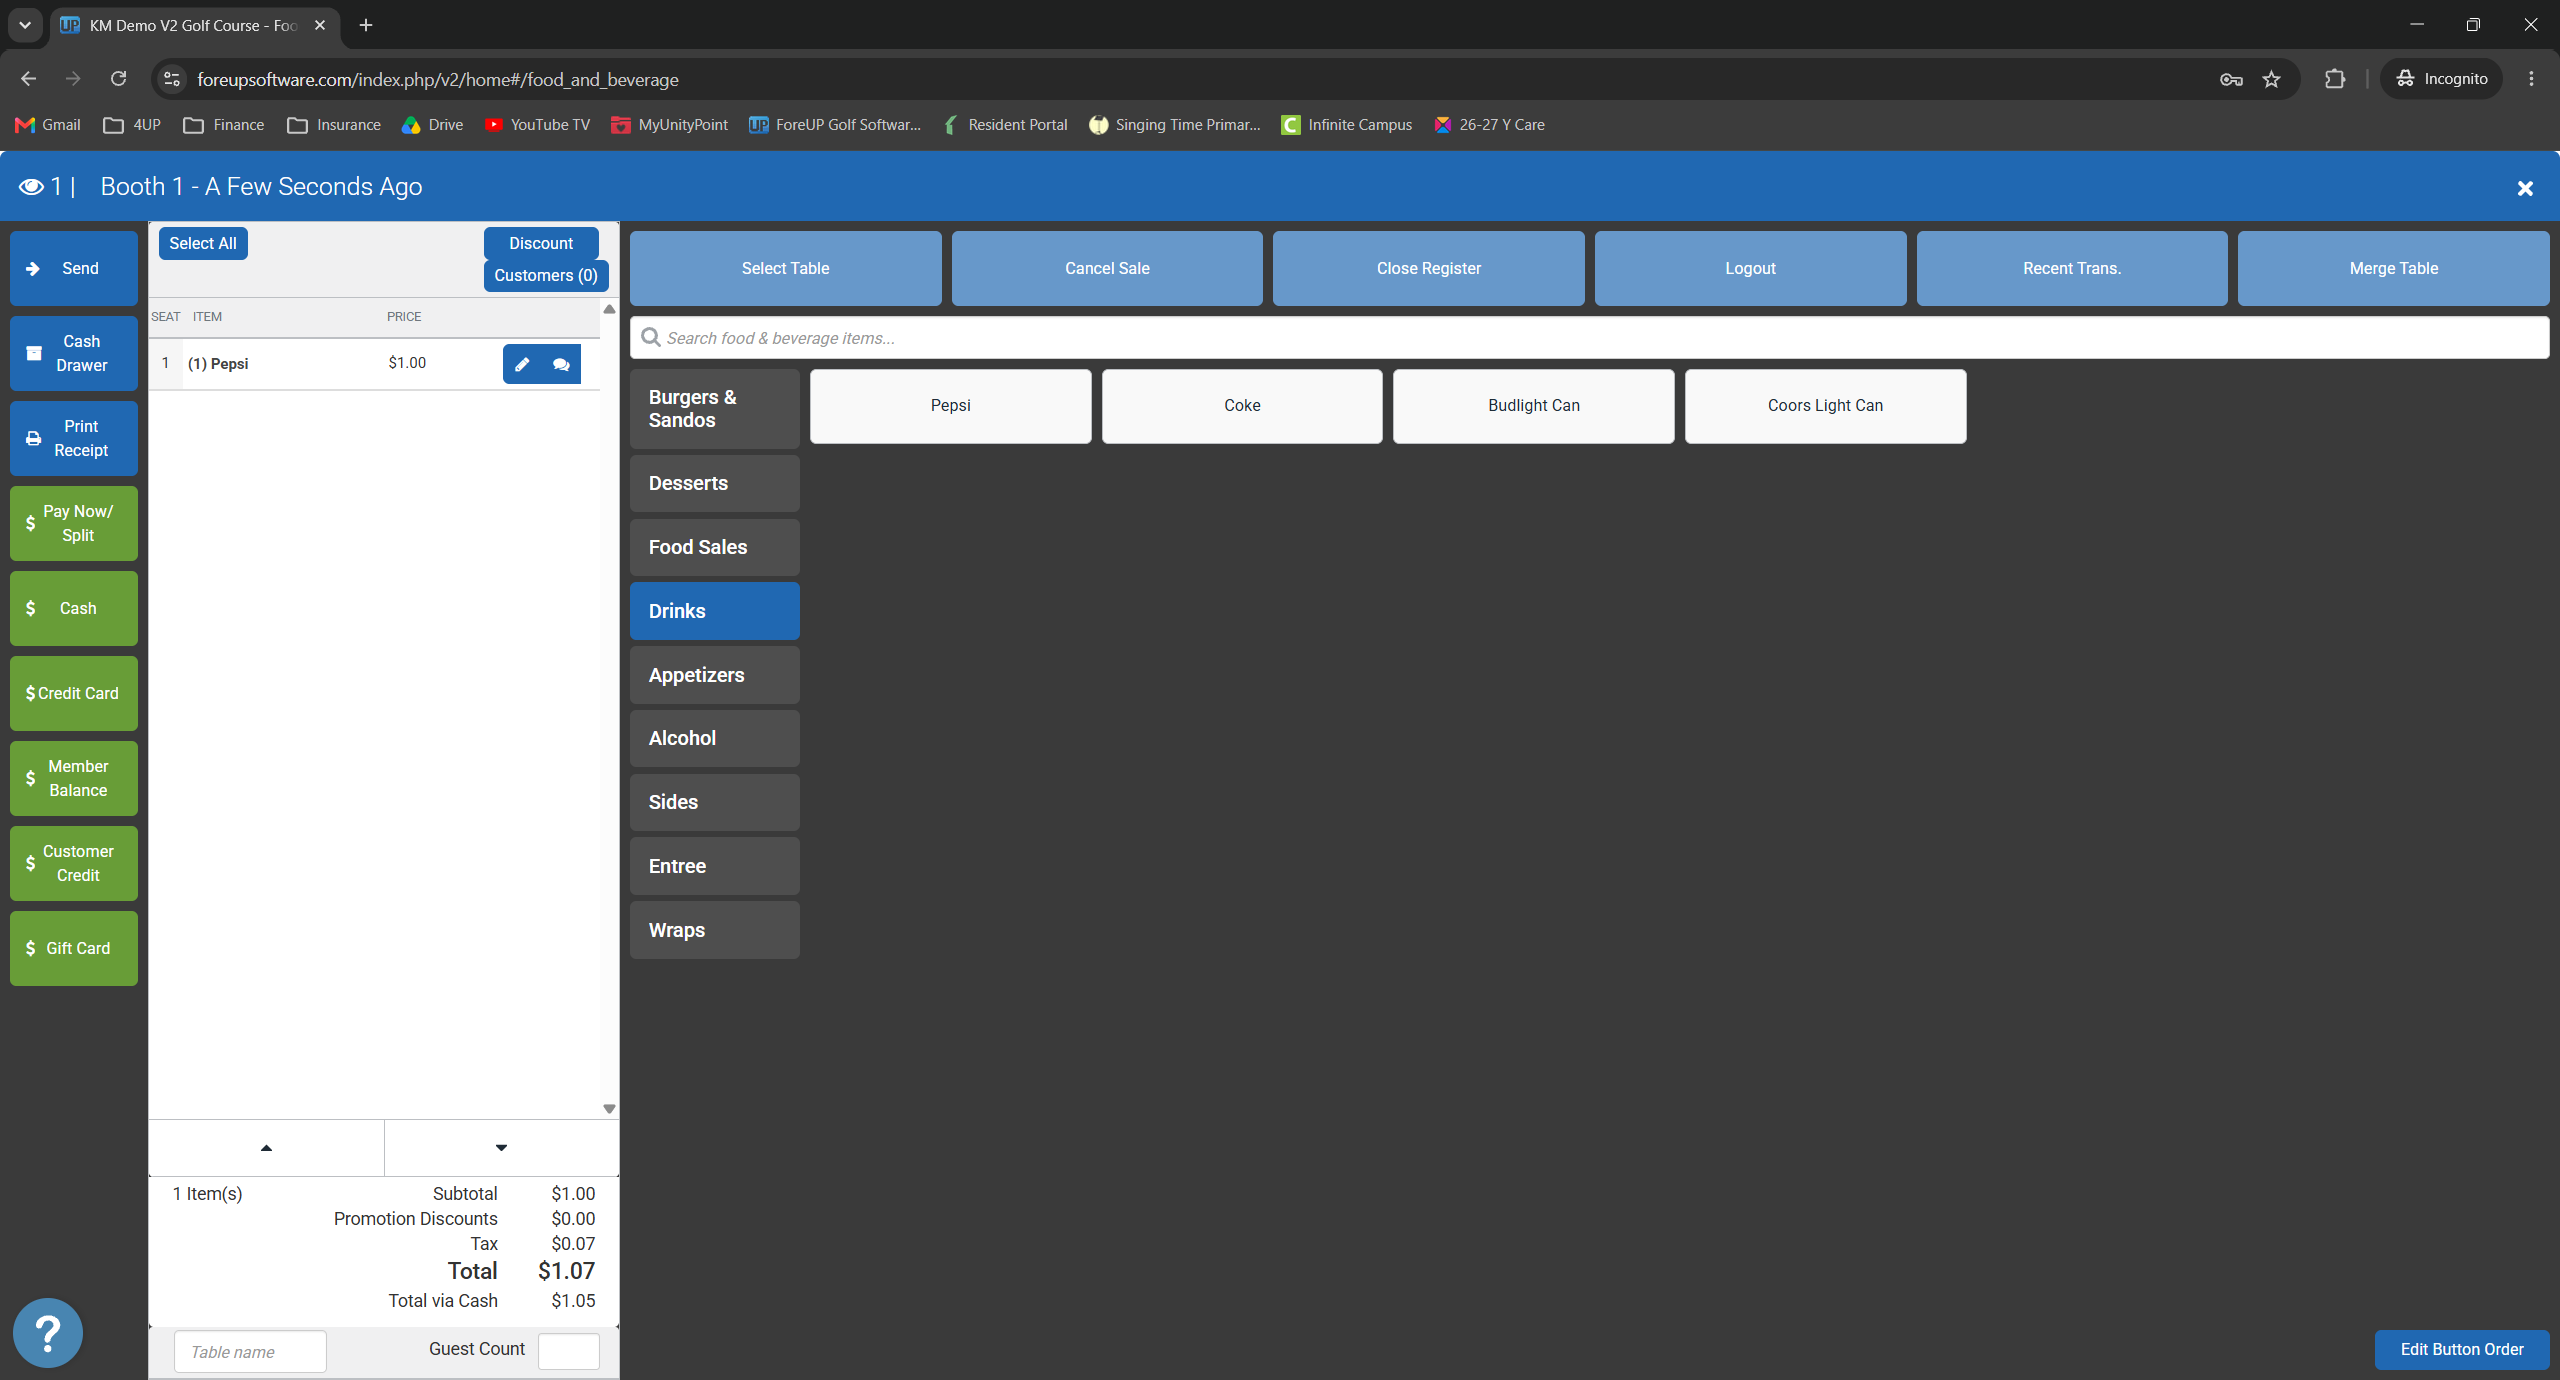The width and height of the screenshot is (2560, 1380).
Task: Click seat number 1 on Pepsi row
Action: [x=165, y=363]
